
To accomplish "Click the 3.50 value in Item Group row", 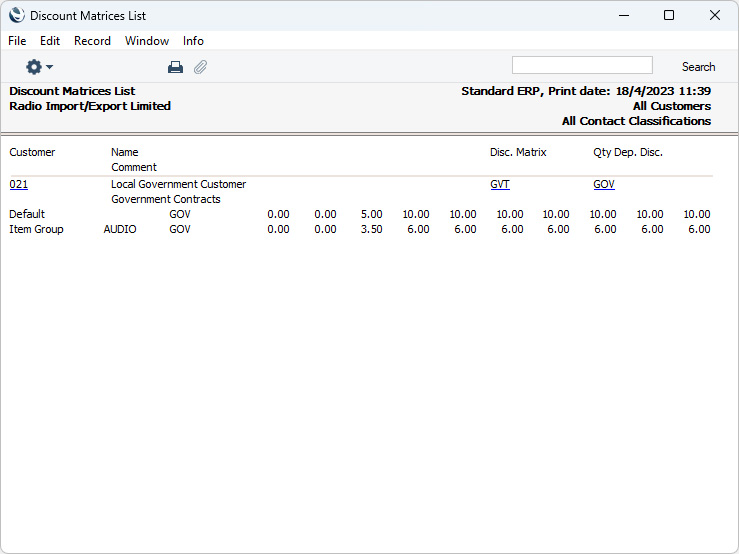I will coord(371,230).
